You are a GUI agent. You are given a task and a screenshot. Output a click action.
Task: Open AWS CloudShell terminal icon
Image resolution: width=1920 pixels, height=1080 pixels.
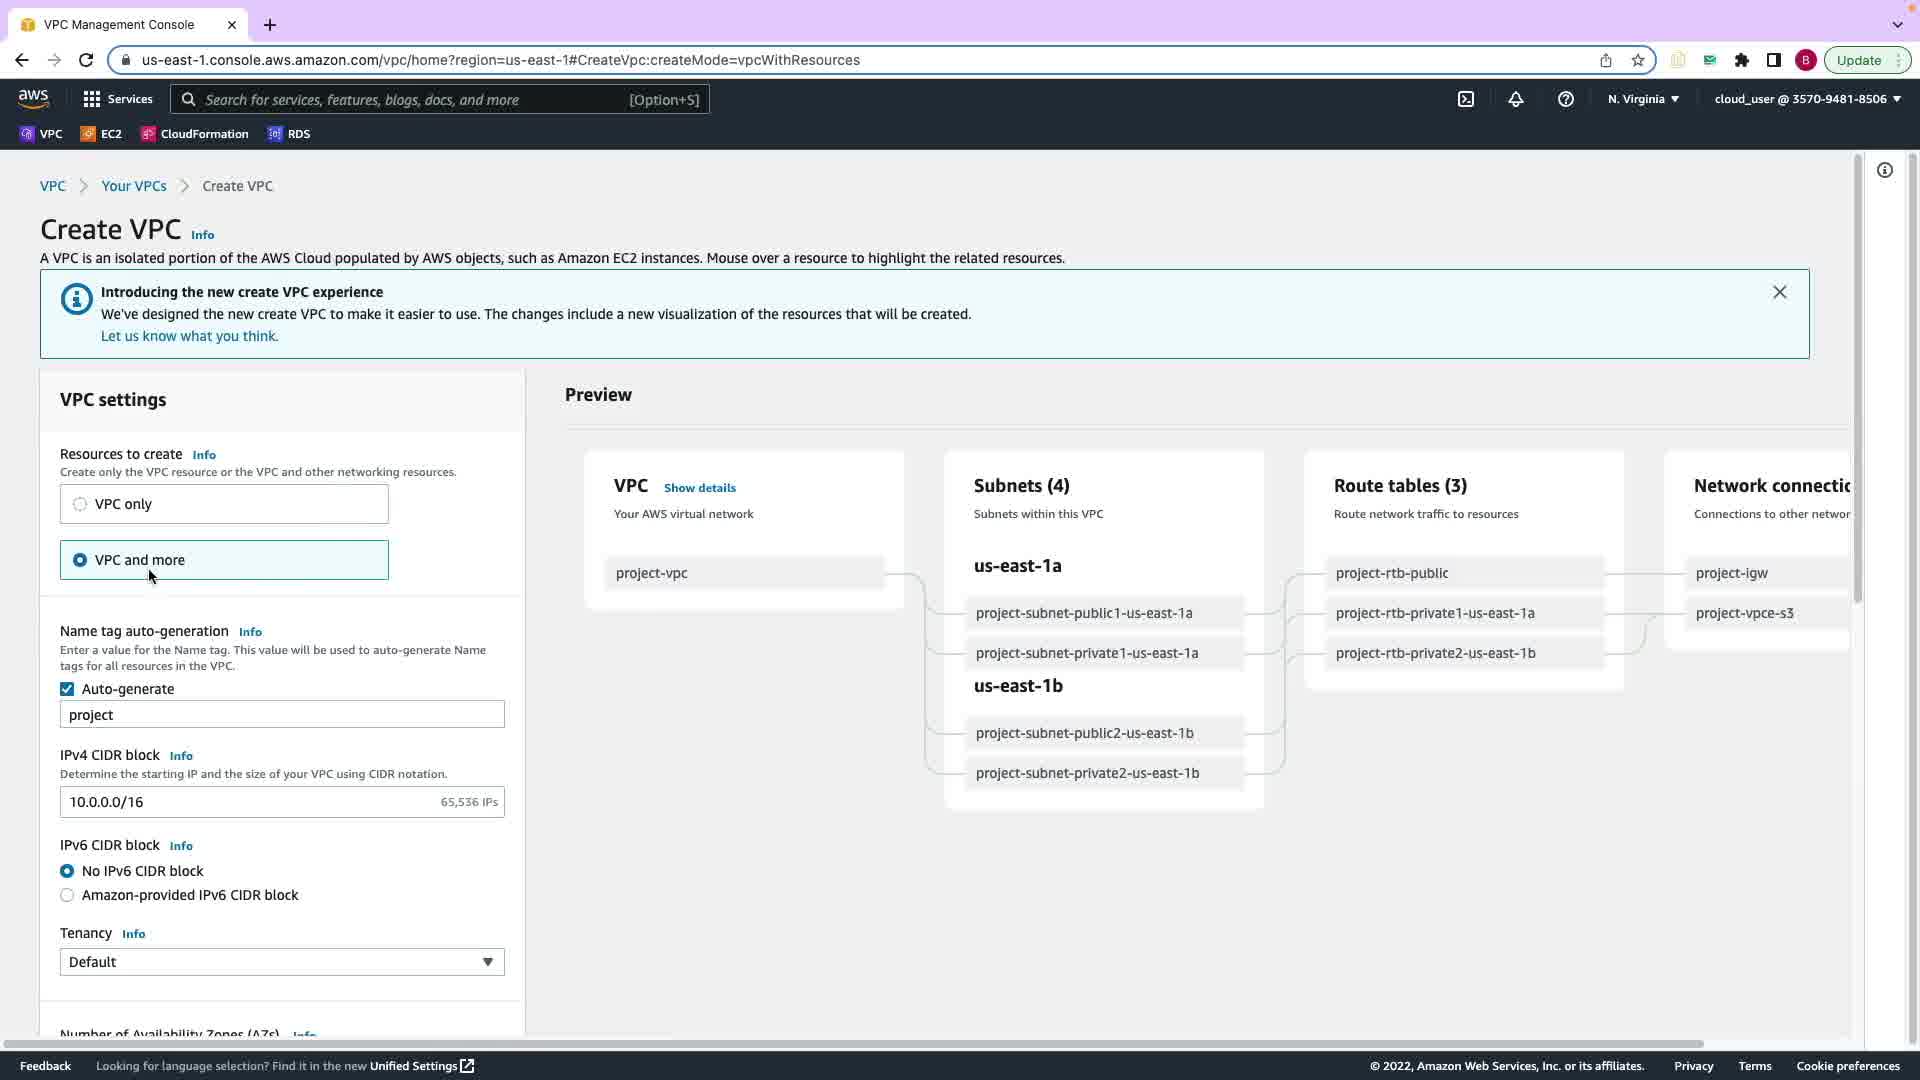[x=1465, y=99]
